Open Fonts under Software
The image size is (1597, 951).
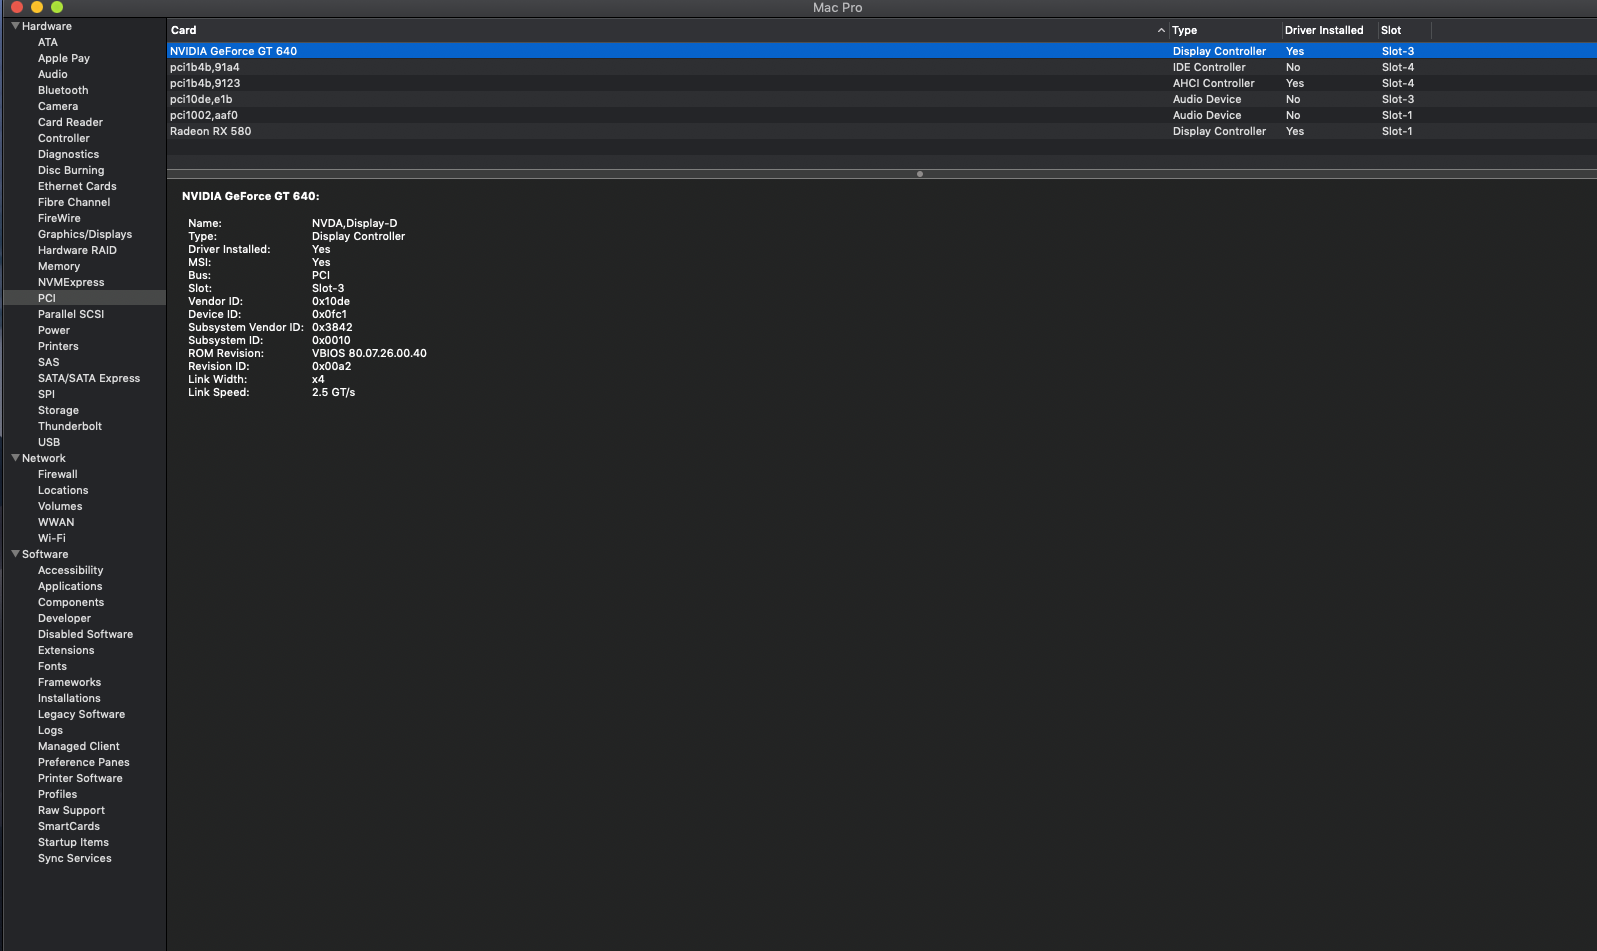point(52,666)
